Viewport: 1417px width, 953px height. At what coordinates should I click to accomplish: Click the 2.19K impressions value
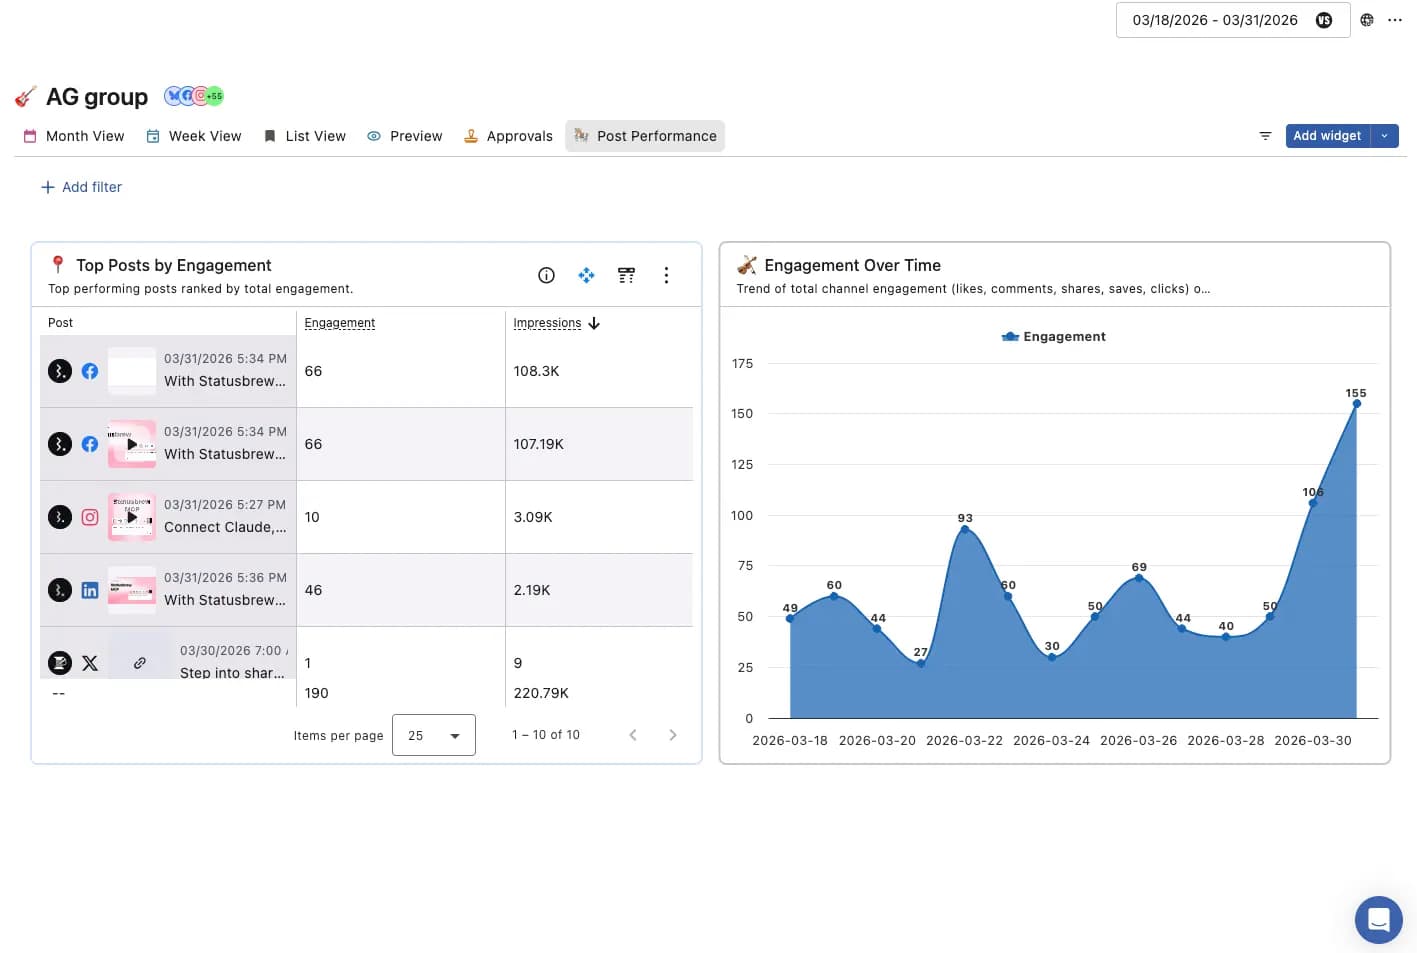pos(532,590)
